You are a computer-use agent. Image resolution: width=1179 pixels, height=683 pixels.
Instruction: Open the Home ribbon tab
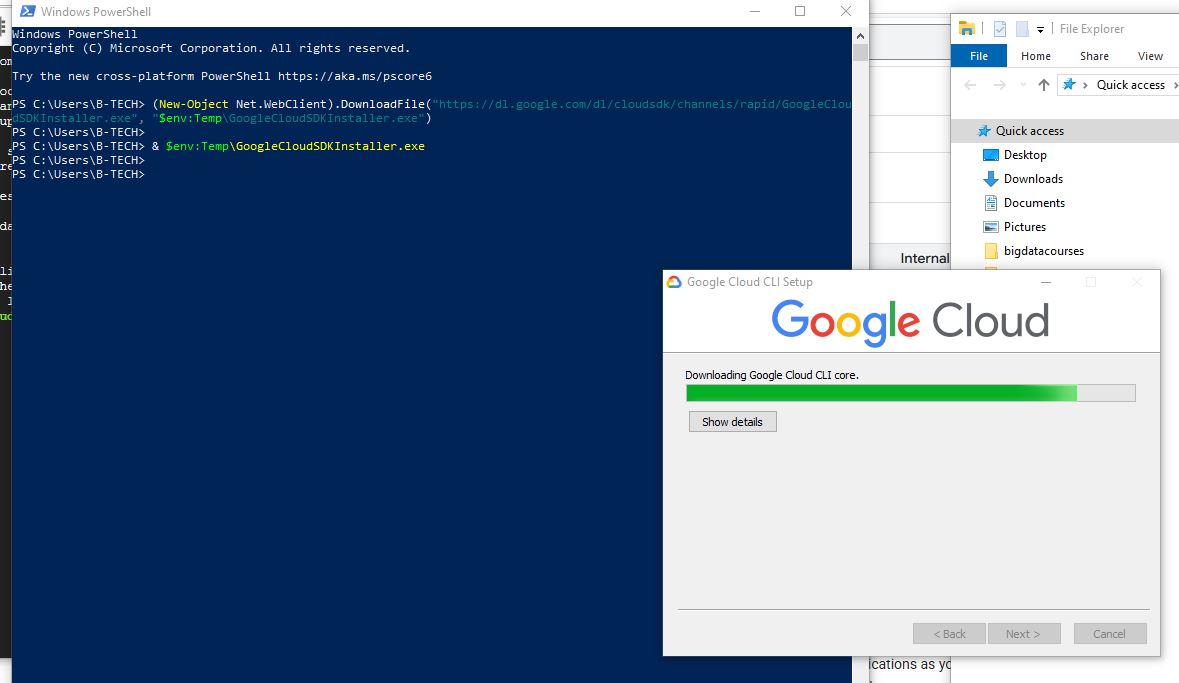click(1035, 56)
